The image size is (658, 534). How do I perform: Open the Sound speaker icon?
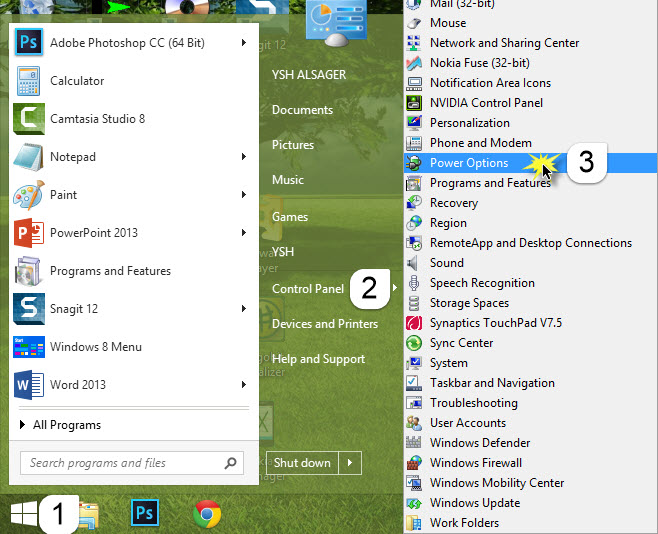pos(413,263)
